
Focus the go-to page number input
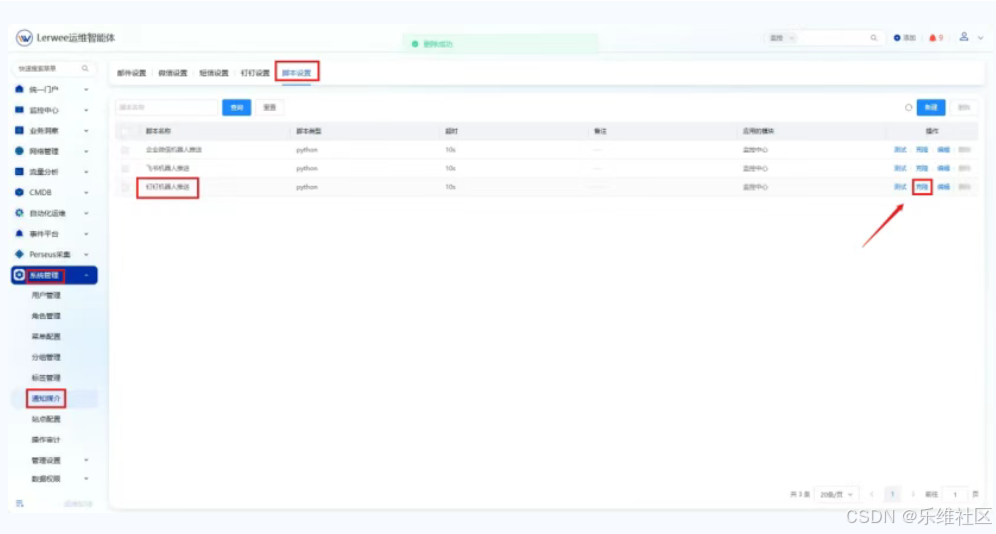955,494
